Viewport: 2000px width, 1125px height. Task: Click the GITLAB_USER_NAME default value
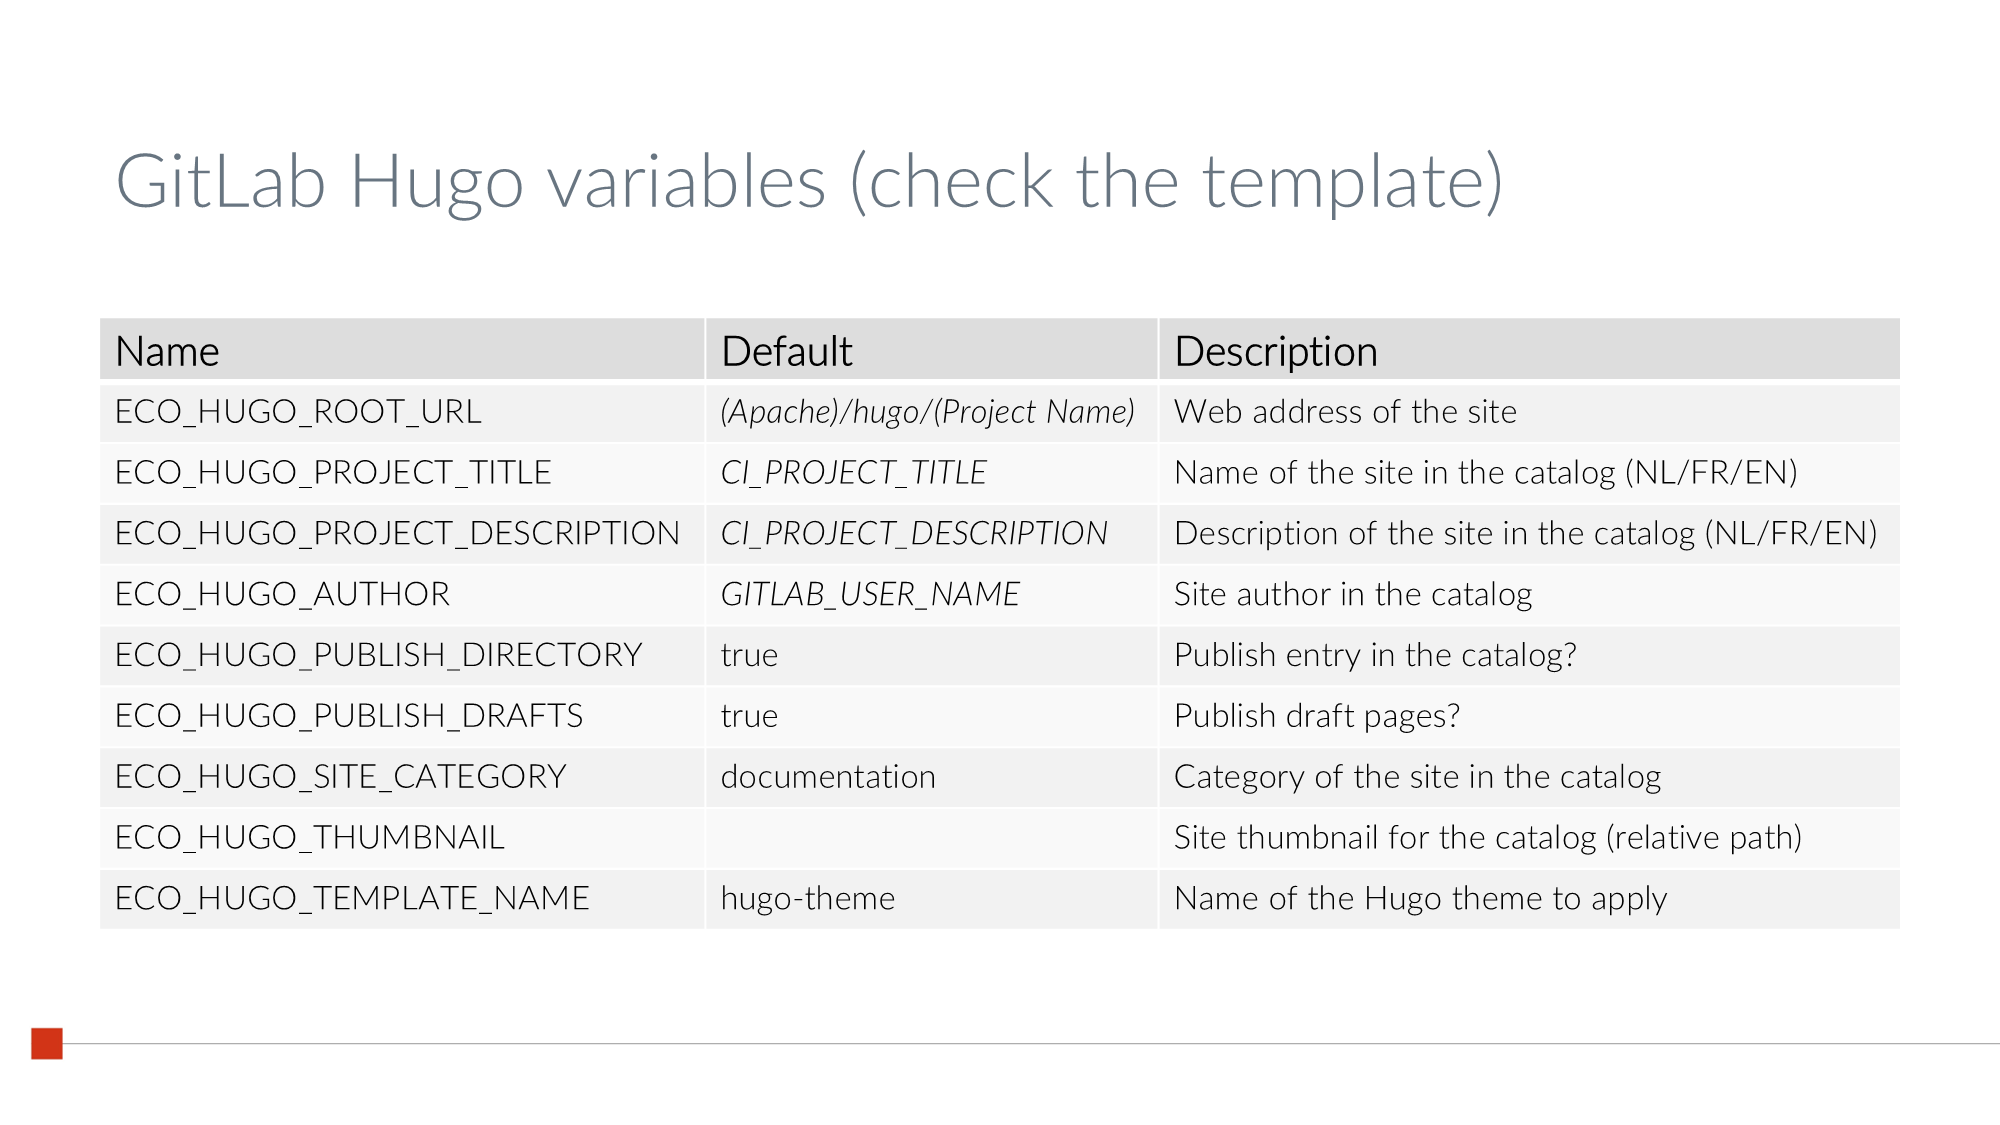point(870,595)
